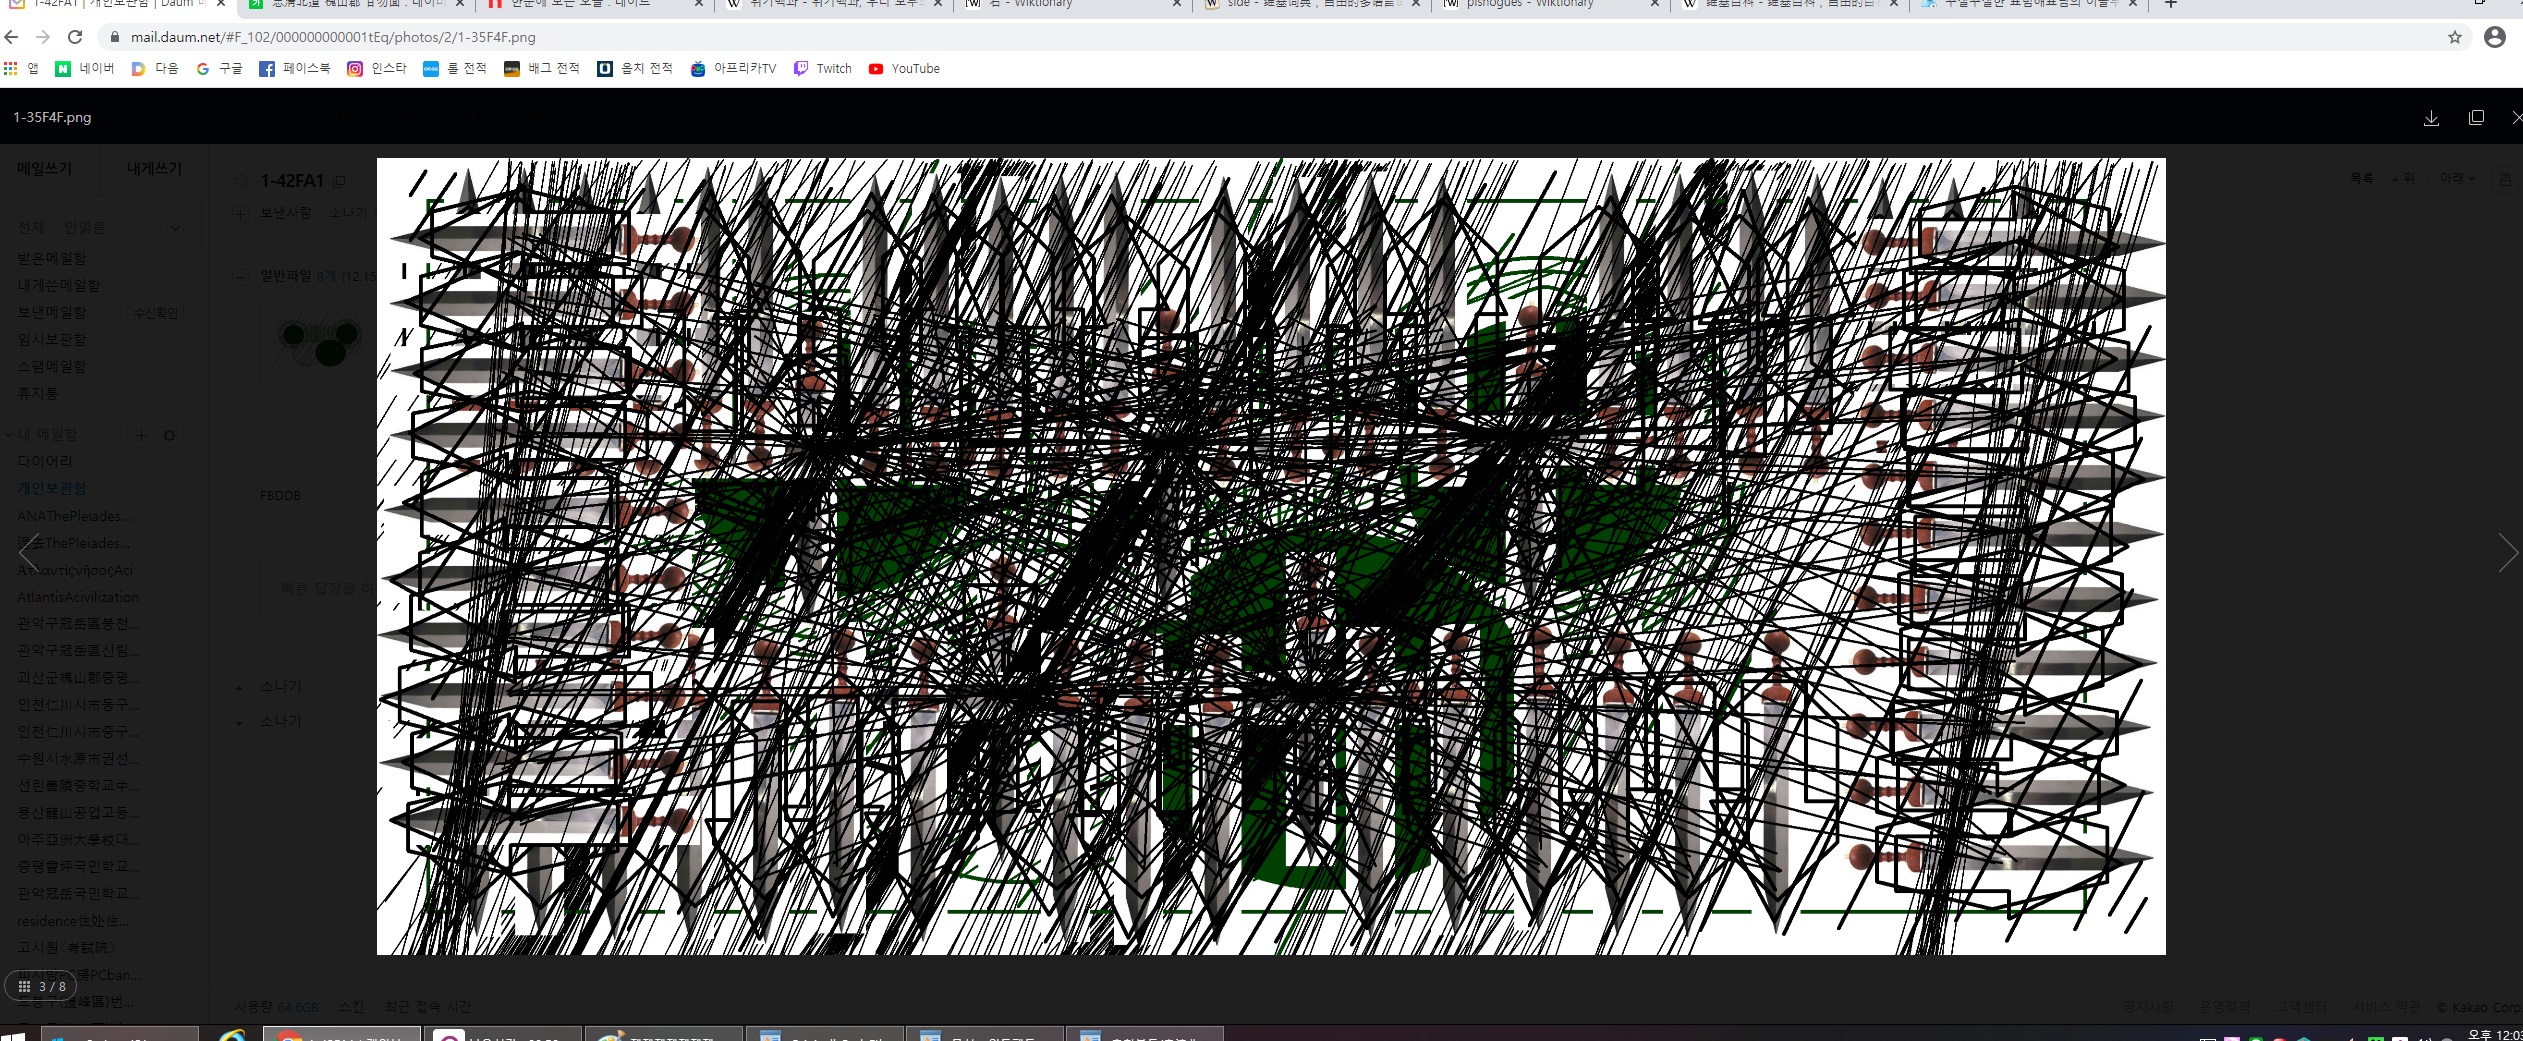Open the 다음 bookmark

(155, 68)
